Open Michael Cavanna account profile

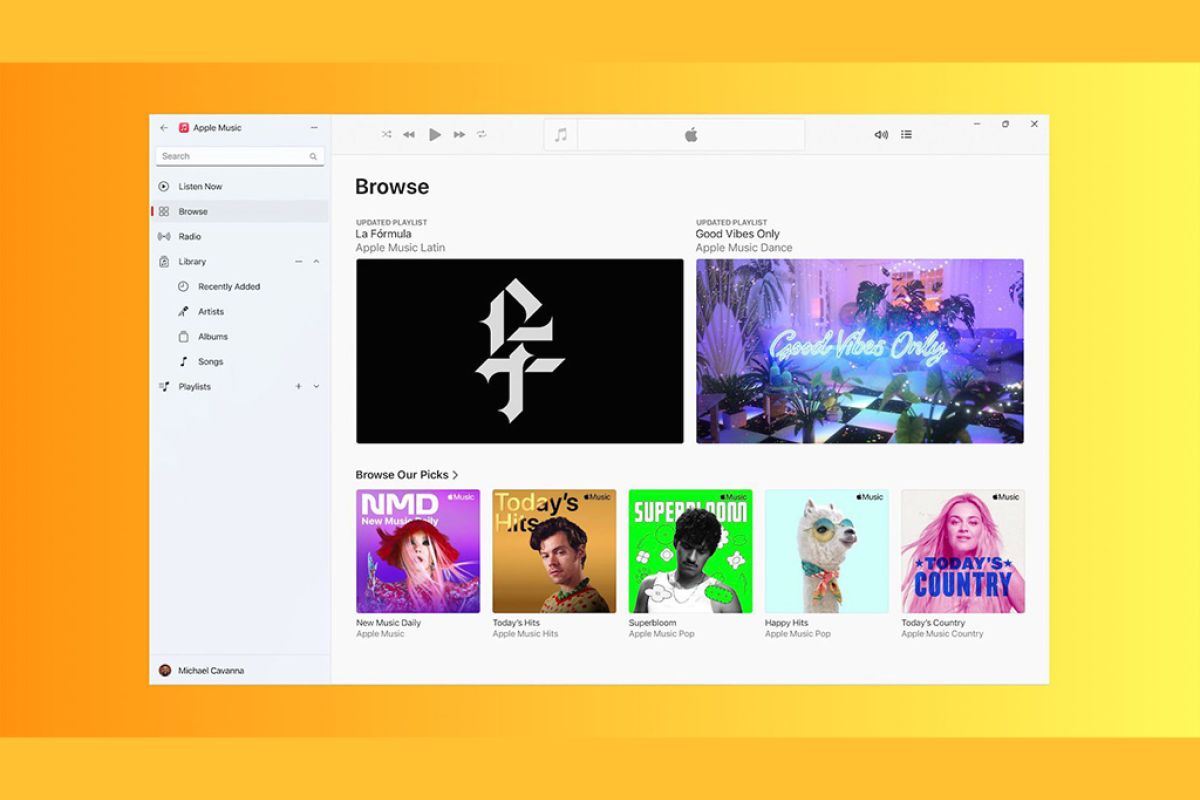tap(210, 671)
